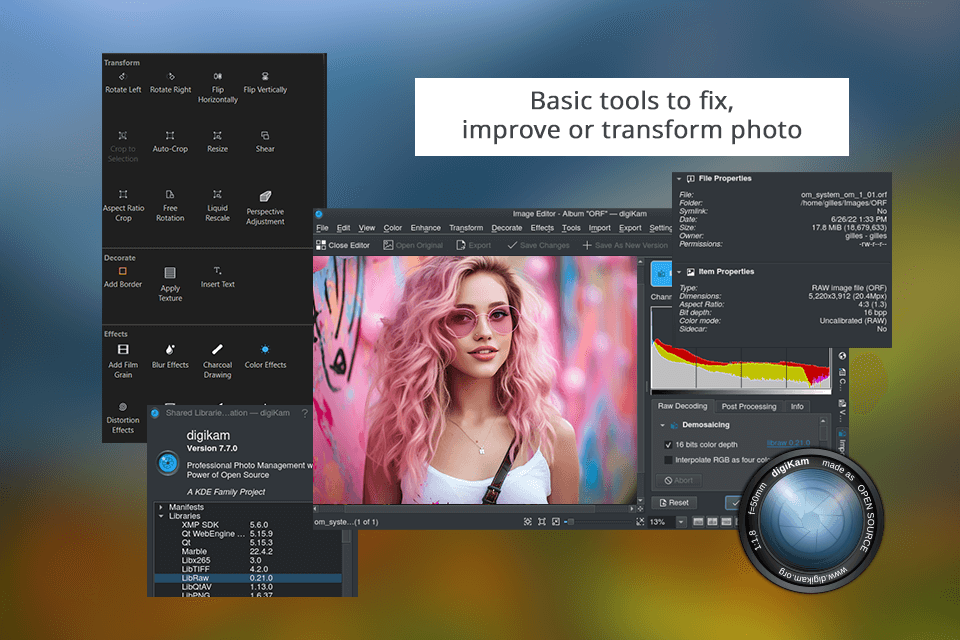Switch to the Info tab

click(797, 407)
